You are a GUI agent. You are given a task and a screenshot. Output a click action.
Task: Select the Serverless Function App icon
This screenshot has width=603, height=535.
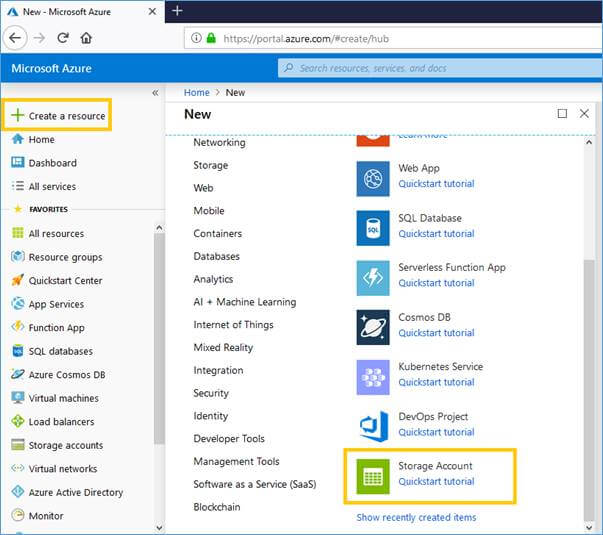[x=373, y=278]
